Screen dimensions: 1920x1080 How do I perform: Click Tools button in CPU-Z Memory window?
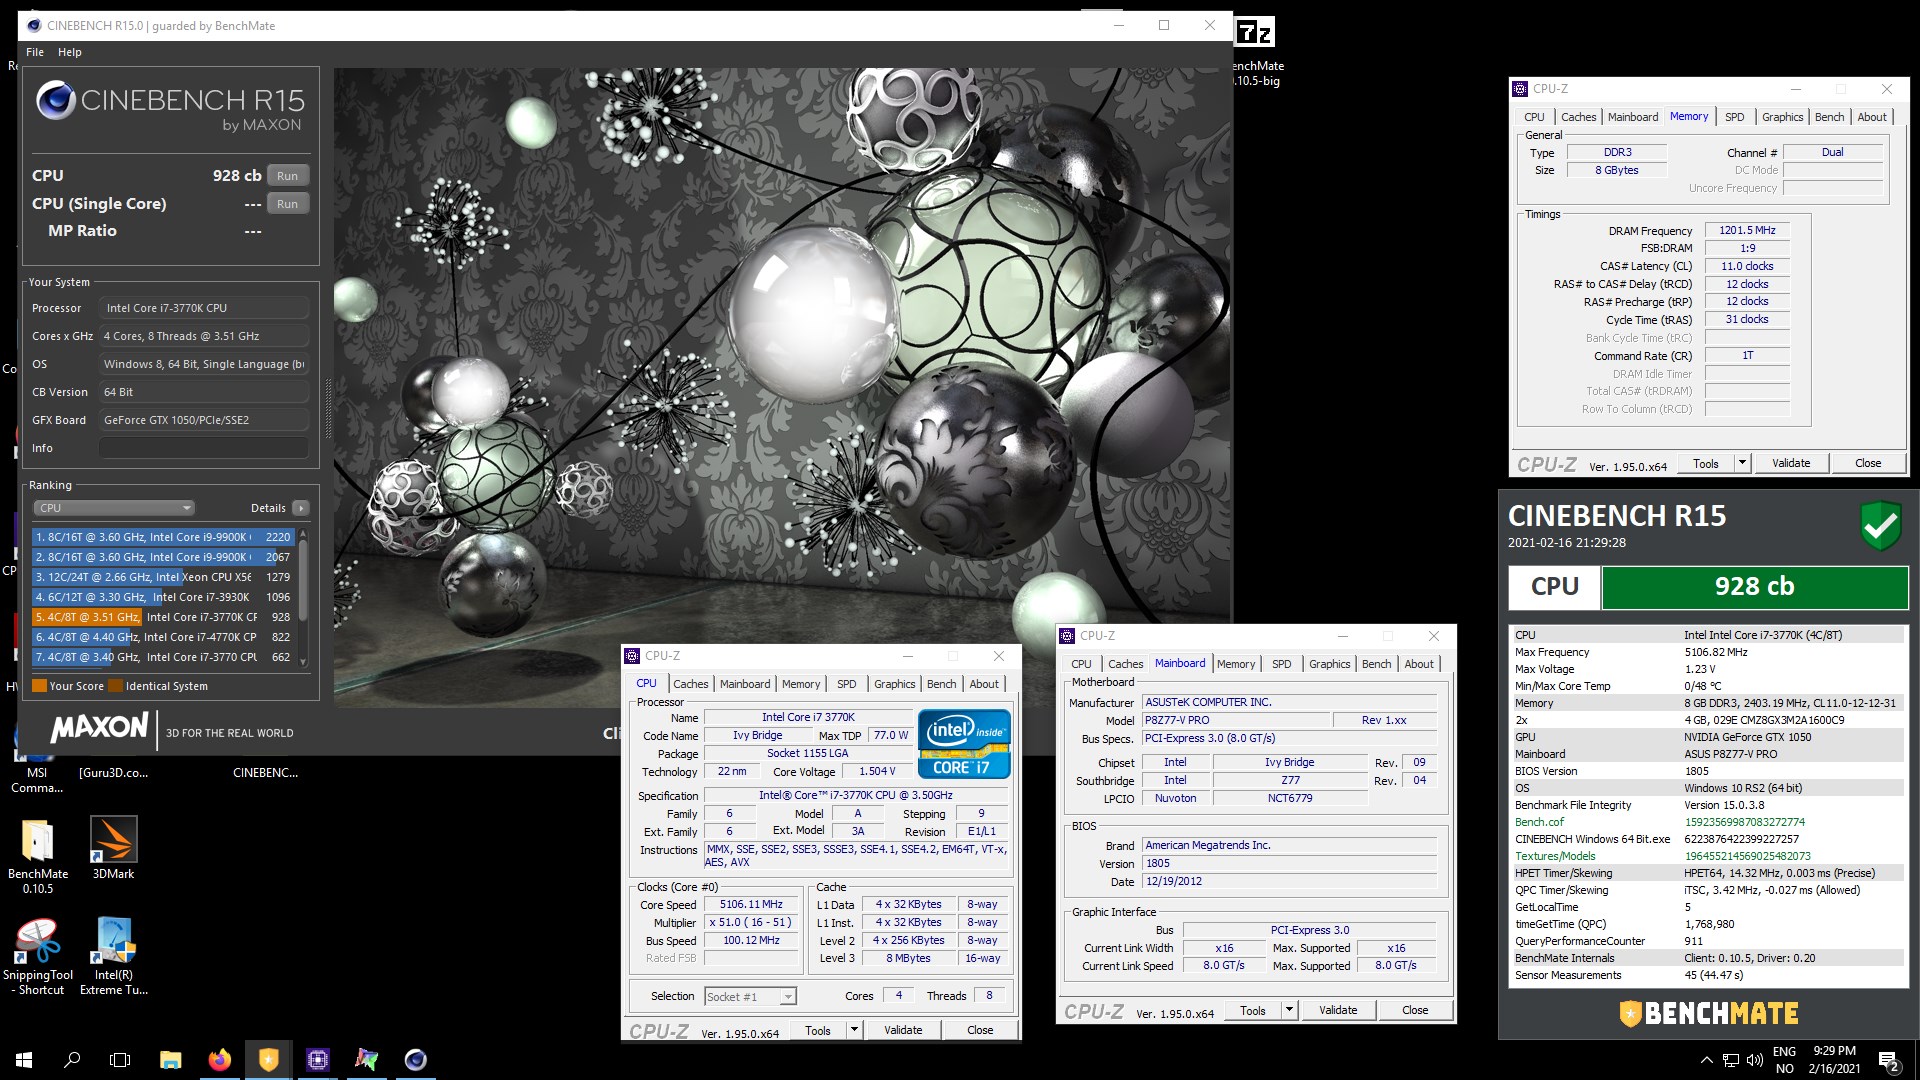(x=1706, y=463)
